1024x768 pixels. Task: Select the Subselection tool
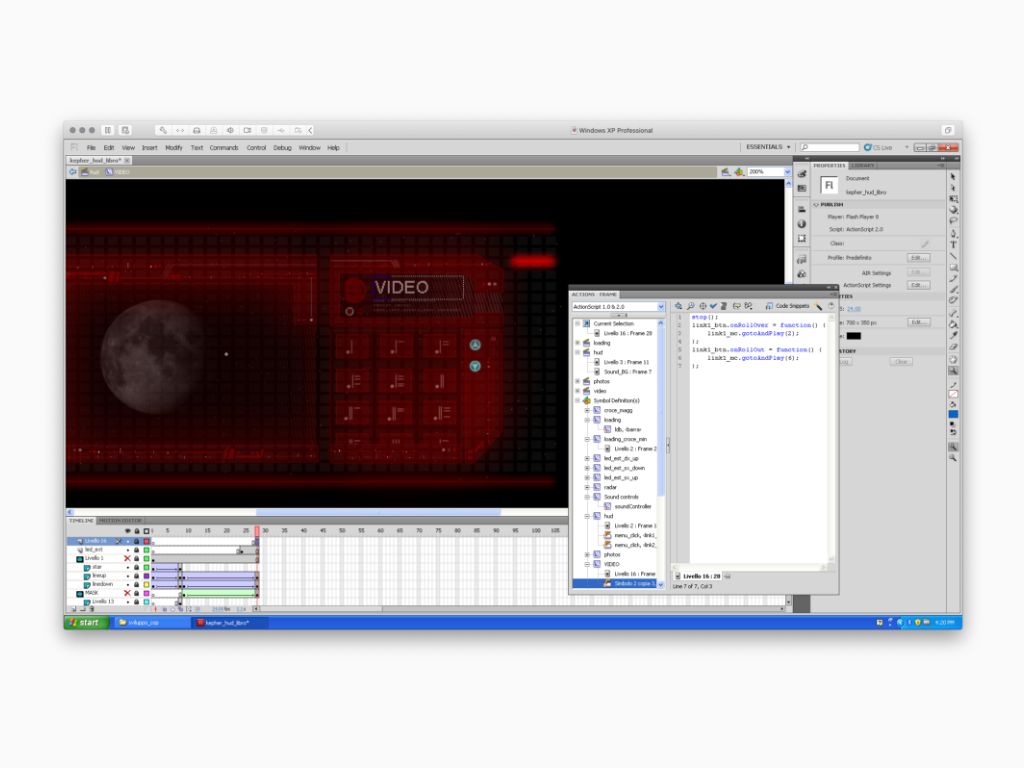(x=953, y=188)
